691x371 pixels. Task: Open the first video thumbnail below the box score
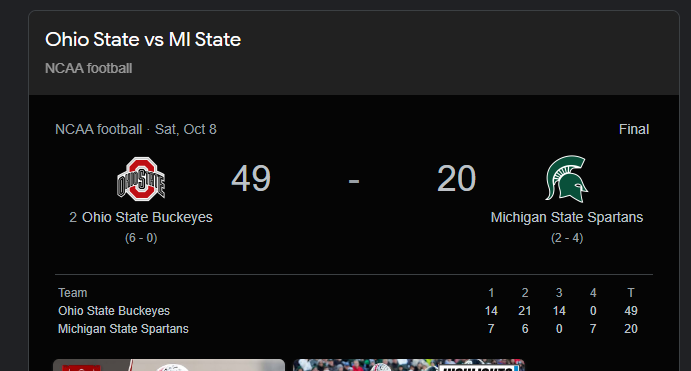pos(169,365)
